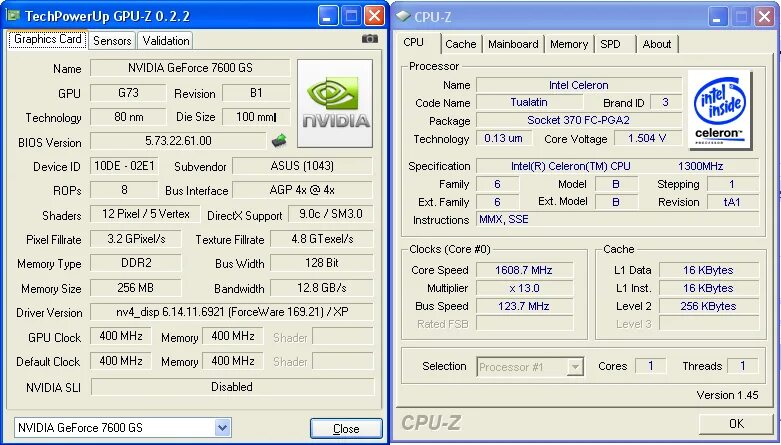Click the Intel Inside Celeron logo

719,110
